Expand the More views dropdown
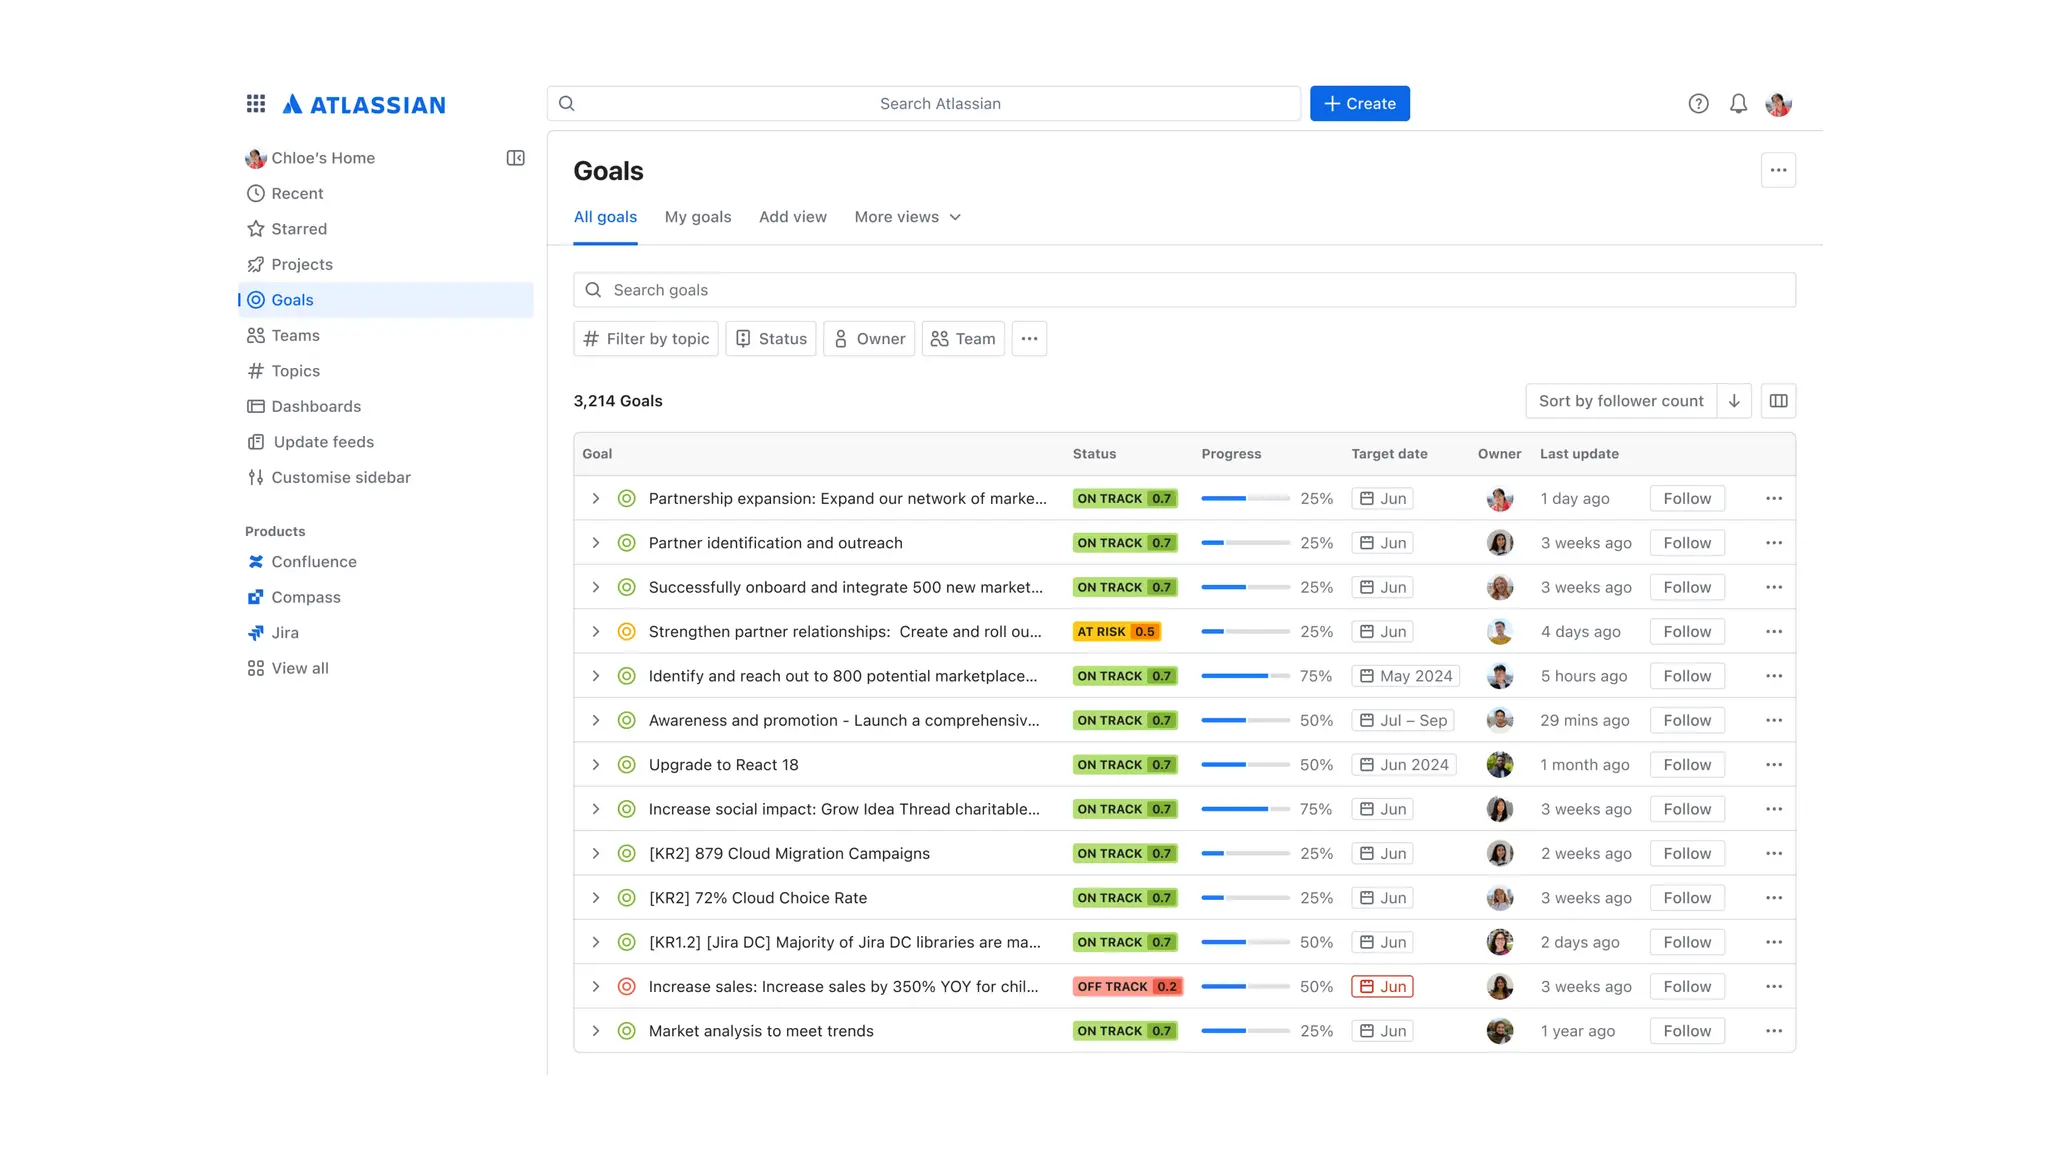Image resolution: width=2048 pixels, height=1152 pixels. 907,217
